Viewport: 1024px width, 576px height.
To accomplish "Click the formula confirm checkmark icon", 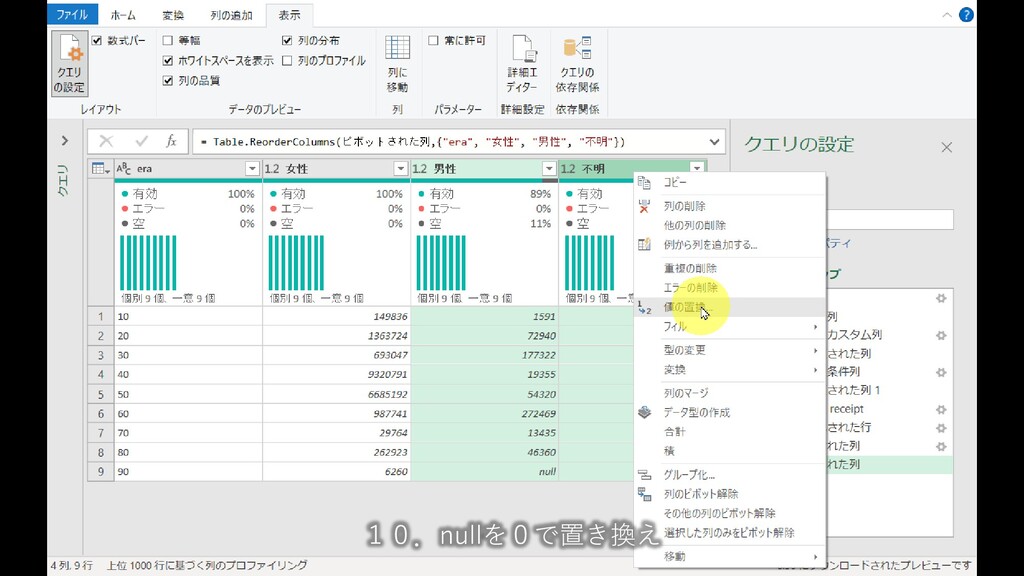I will (x=141, y=141).
